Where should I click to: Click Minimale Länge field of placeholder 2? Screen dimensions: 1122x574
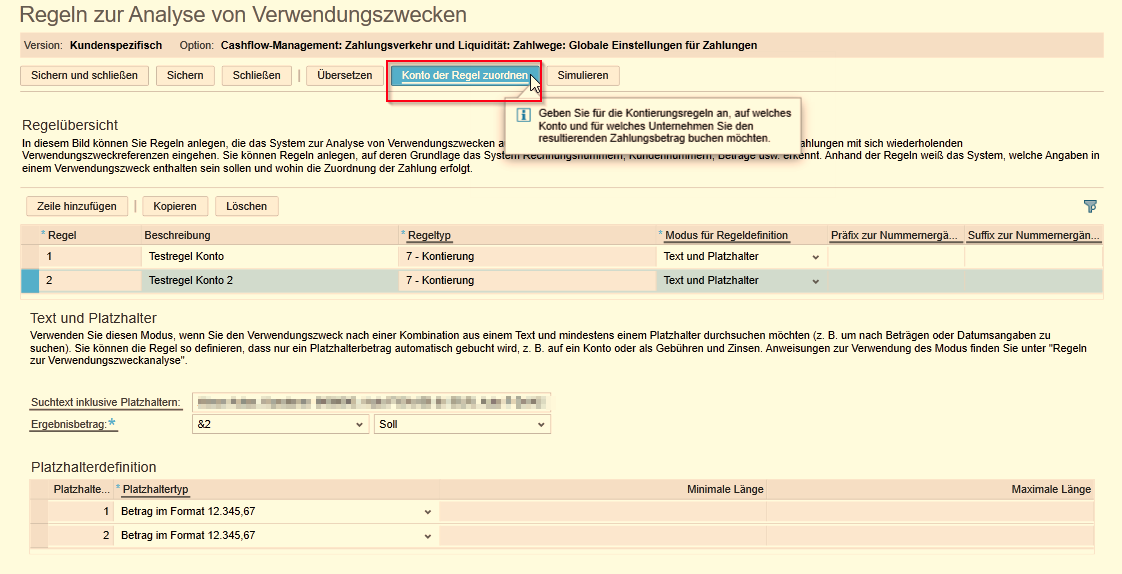[x=603, y=535]
